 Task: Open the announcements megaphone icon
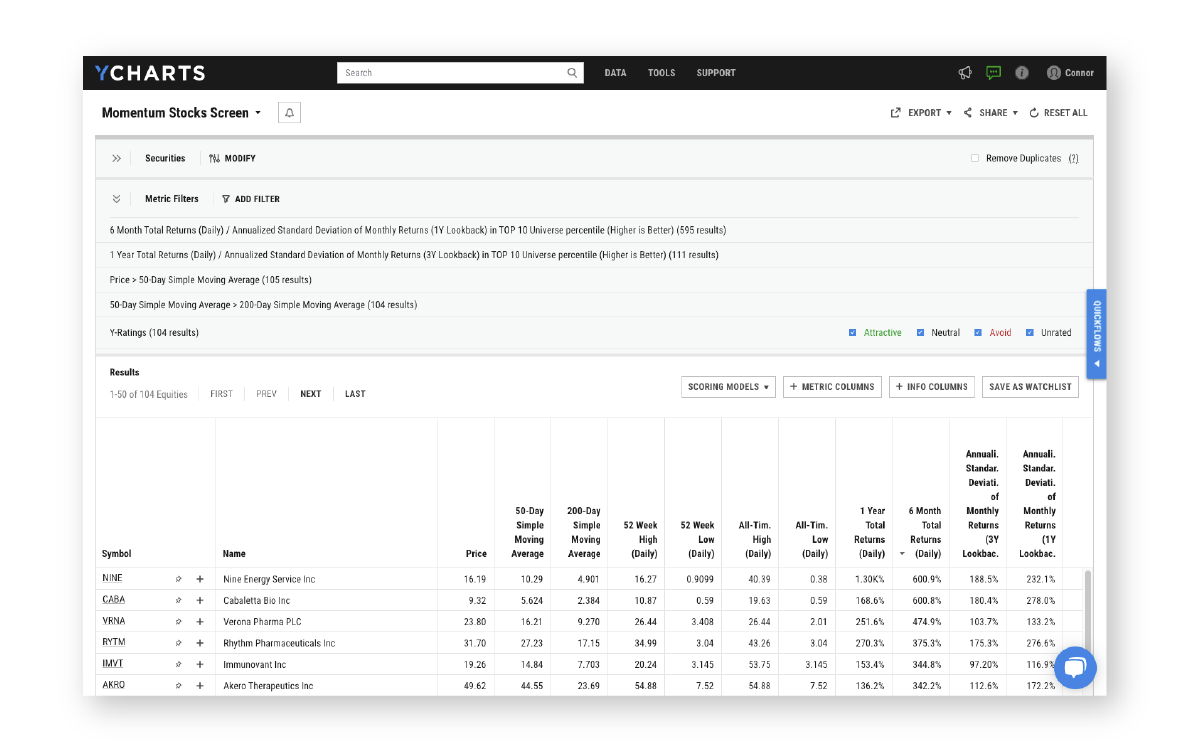[x=965, y=73]
